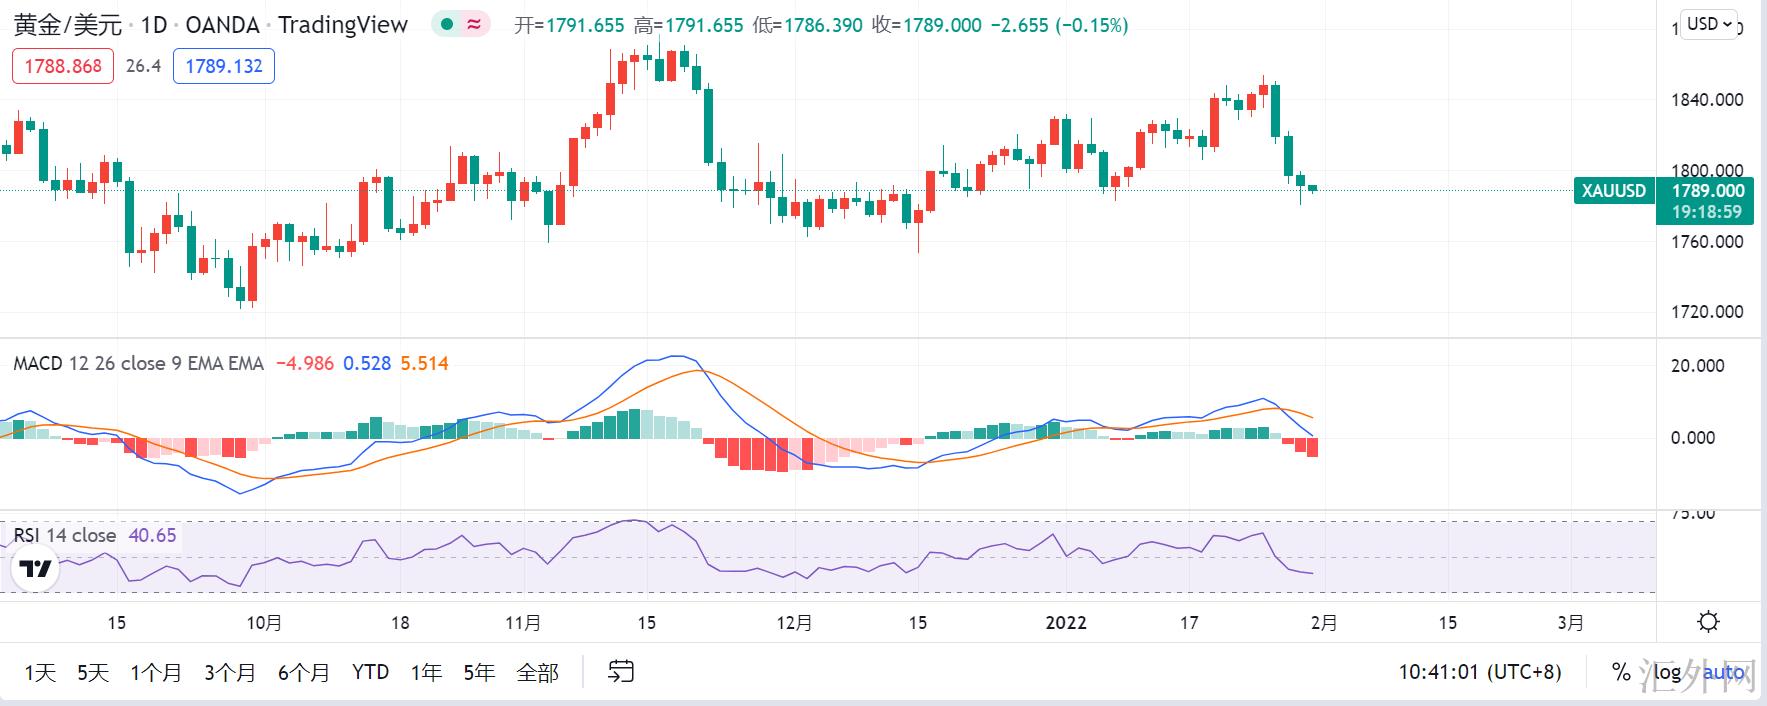Expand the MACD indicator legend
The width and height of the screenshot is (1767, 706).
tap(138, 363)
